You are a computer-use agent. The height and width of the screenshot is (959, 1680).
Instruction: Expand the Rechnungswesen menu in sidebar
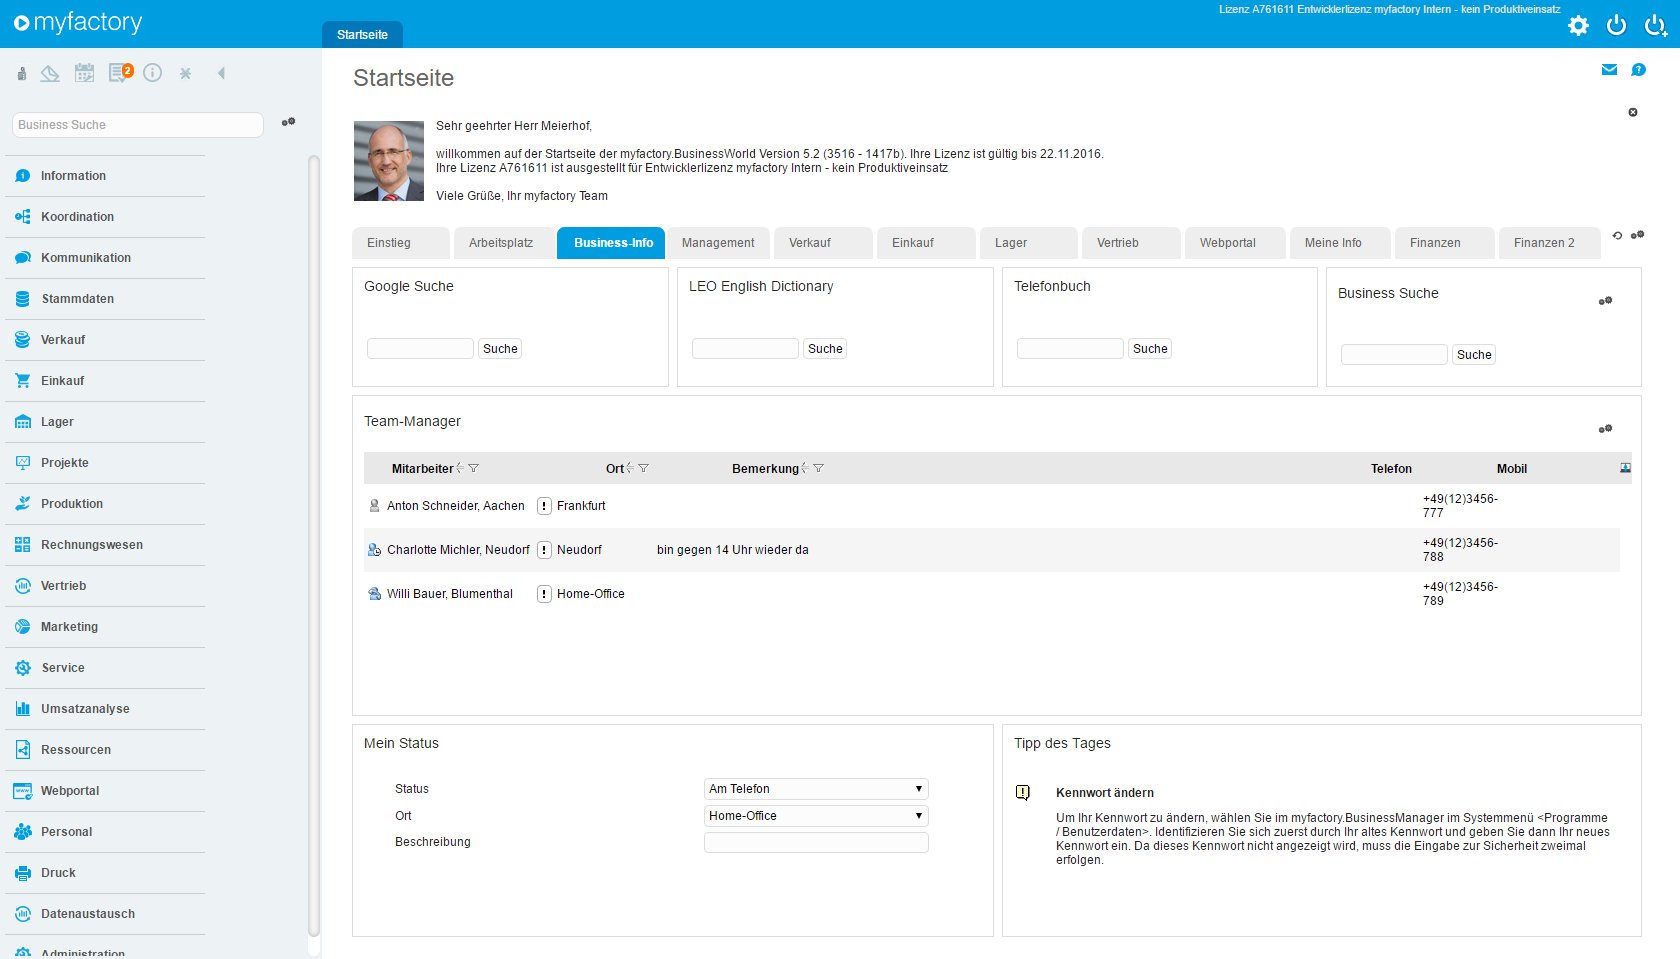92,545
